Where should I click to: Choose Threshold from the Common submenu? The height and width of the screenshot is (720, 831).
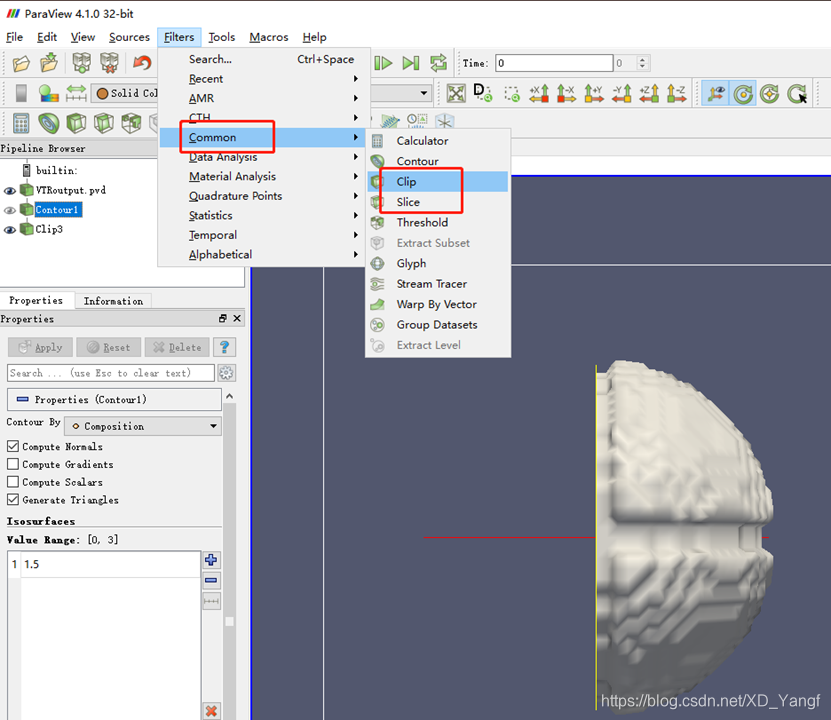tap(438, 223)
